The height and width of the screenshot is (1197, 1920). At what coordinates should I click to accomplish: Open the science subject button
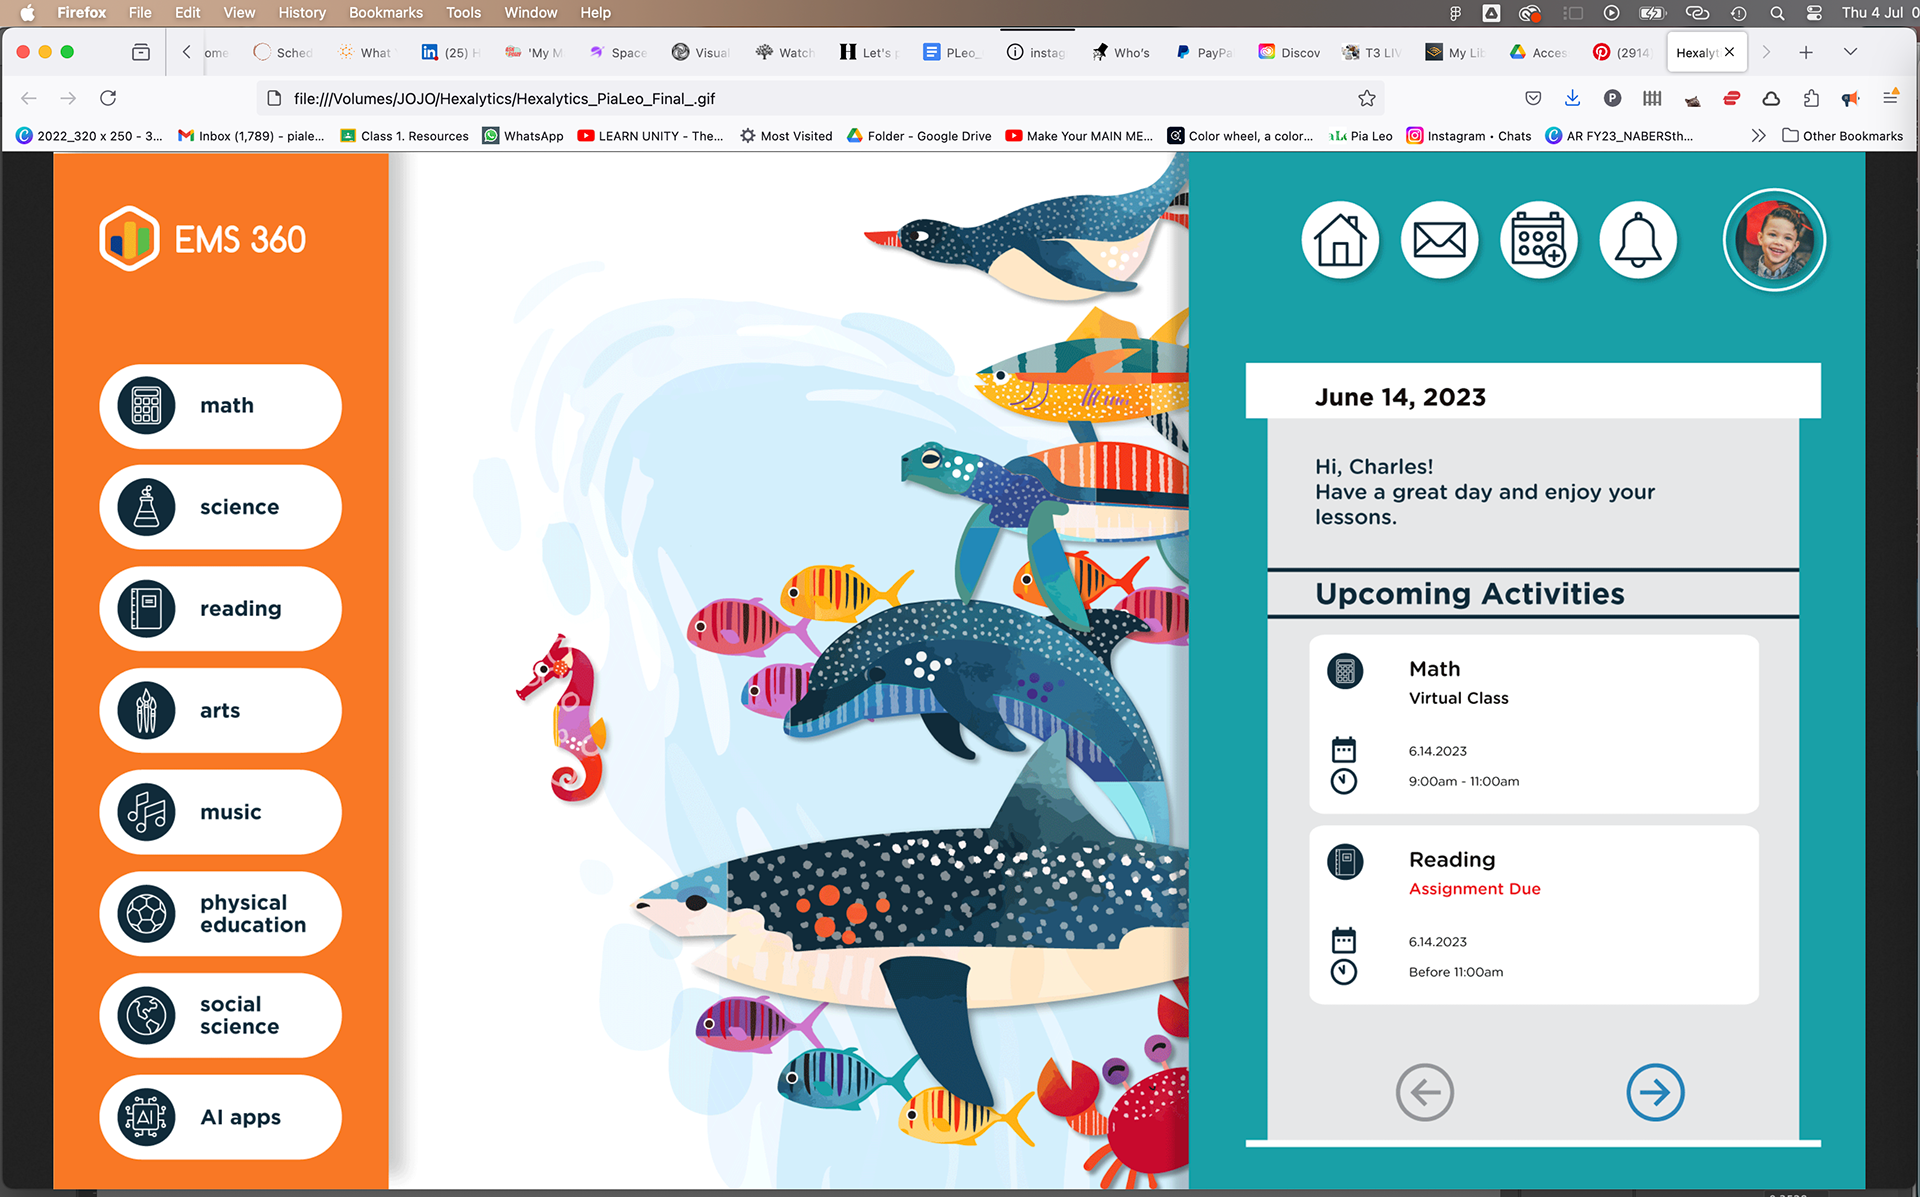pyautogui.click(x=220, y=507)
